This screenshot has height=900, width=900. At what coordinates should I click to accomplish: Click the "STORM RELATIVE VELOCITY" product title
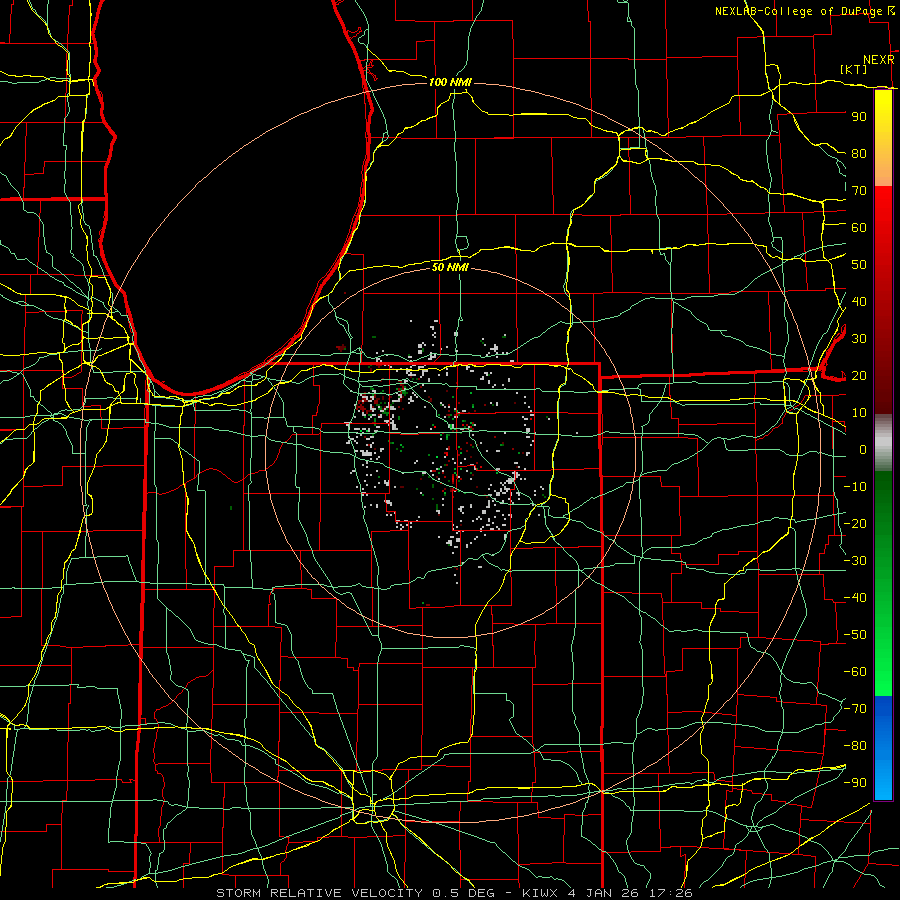pyautogui.click(x=319, y=893)
